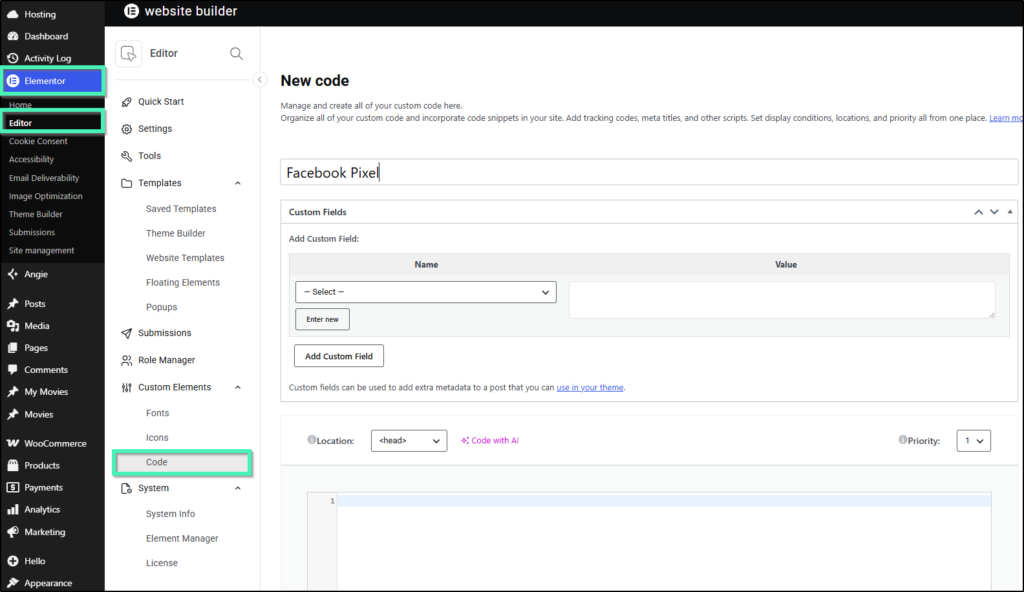Click the Quick Start rocket icon
This screenshot has height=592, width=1024.
127,101
